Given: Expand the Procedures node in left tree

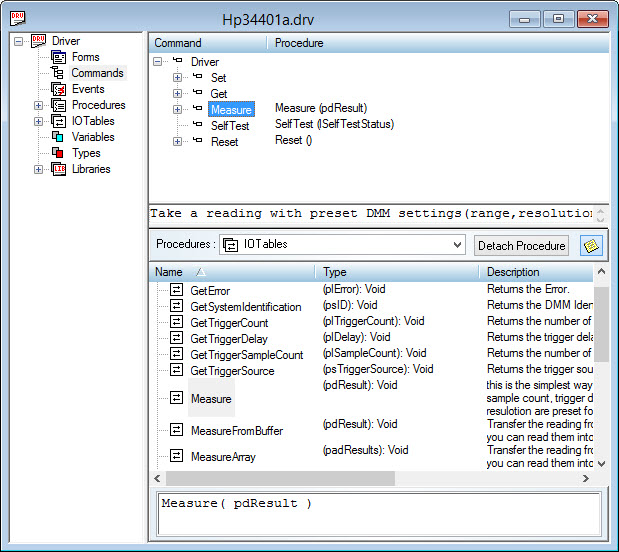Looking at the screenshot, I should [39, 105].
